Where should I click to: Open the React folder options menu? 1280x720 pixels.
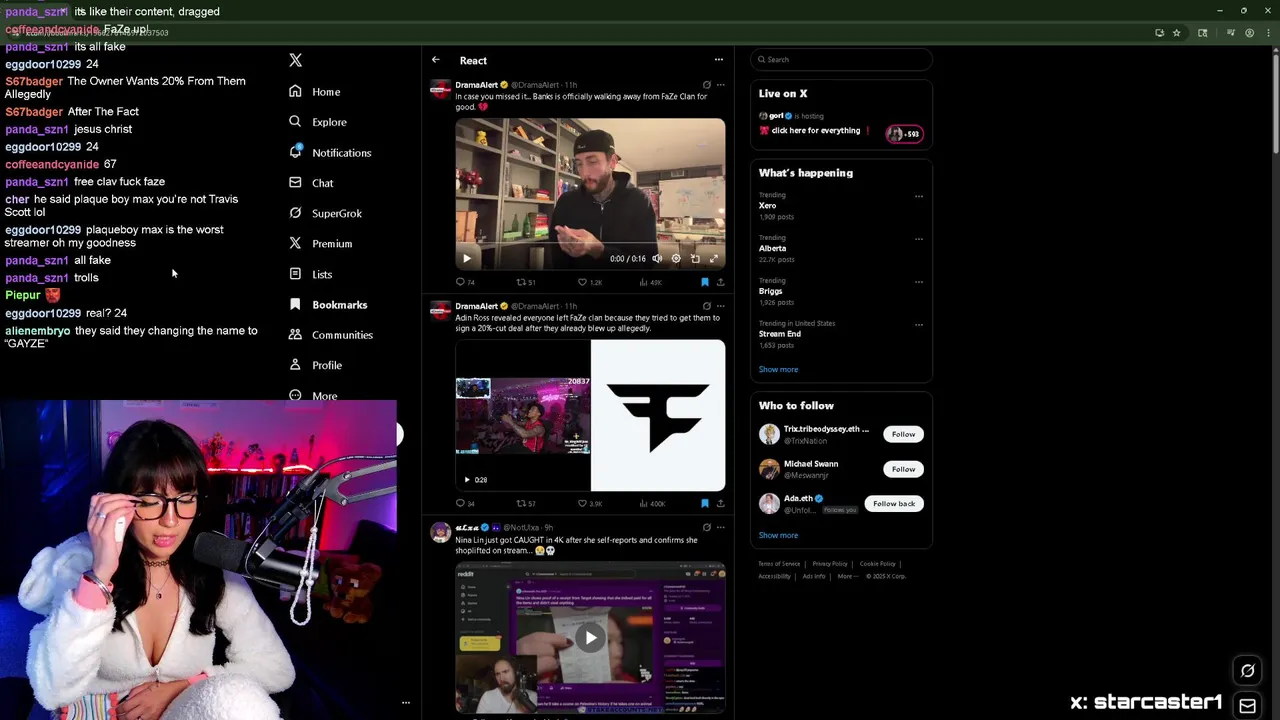coord(718,60)
